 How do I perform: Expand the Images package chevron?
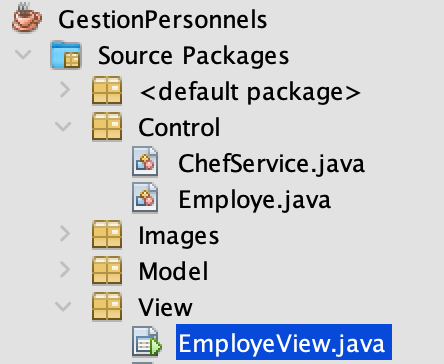(x=65, y=234)
